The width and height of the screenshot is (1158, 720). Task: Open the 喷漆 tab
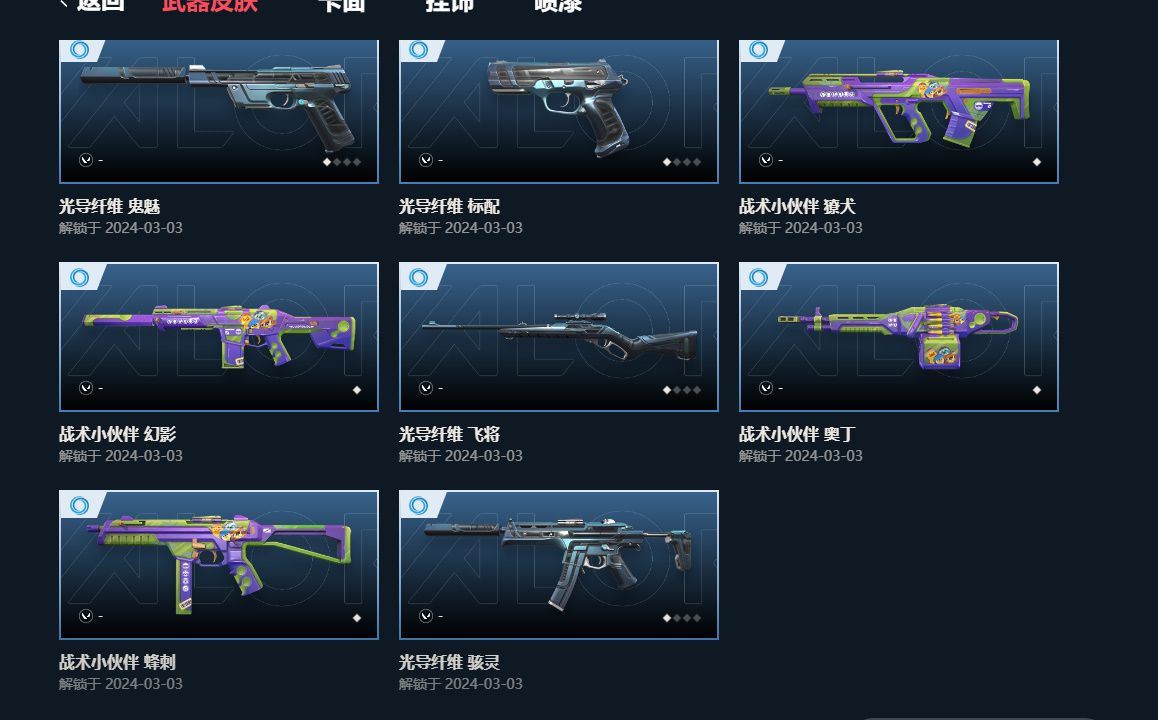[x=558, y=4]
